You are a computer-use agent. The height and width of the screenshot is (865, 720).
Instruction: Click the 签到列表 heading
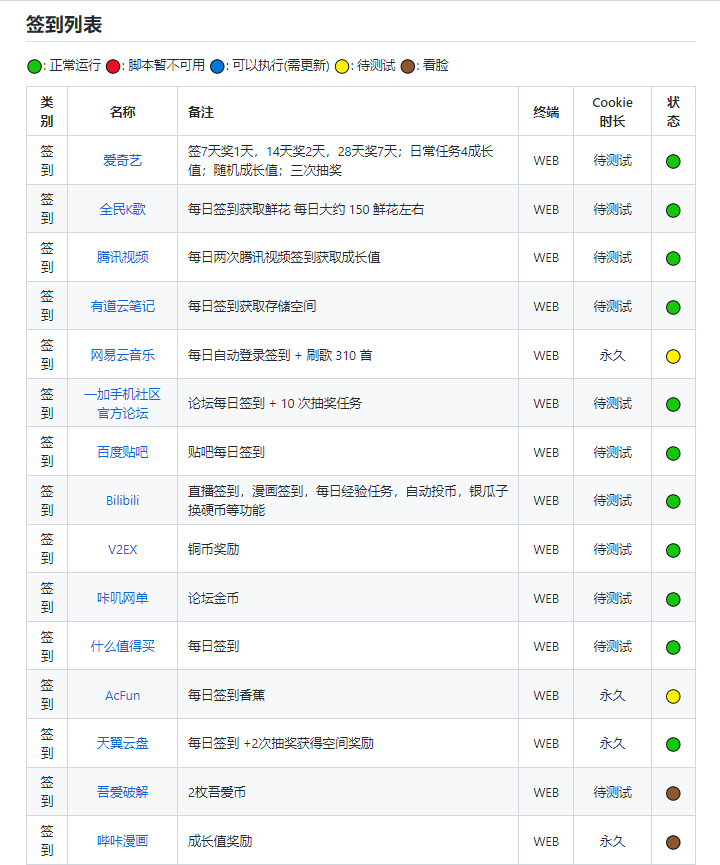[64, 25]
